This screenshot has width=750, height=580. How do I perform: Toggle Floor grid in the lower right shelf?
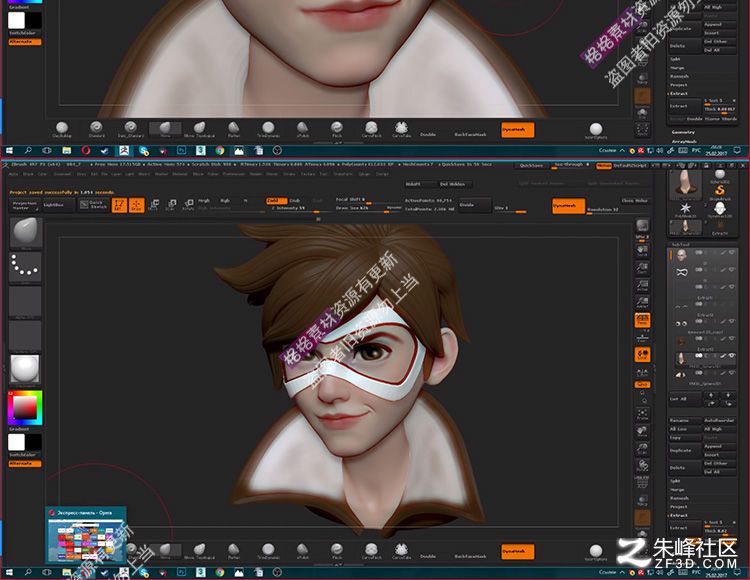point(642,338)
